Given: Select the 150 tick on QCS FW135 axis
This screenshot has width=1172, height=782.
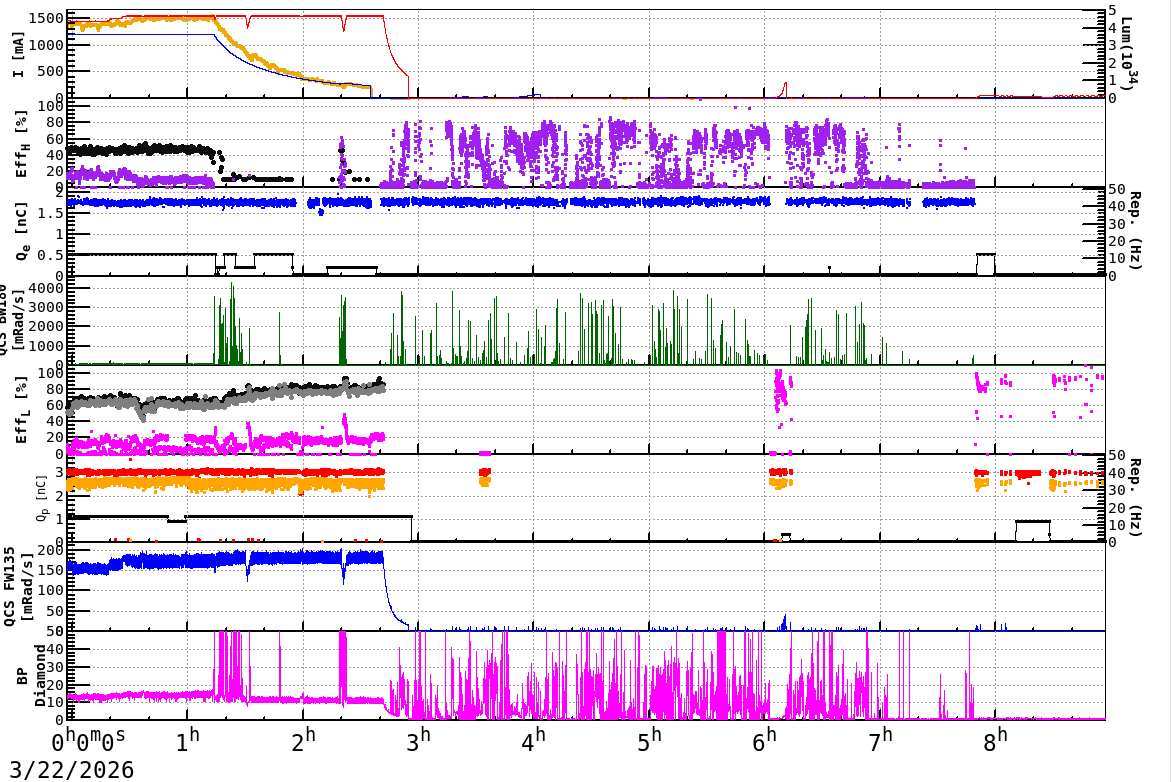Looking at the screenshot, I should pyautogui.click(x=51, y=570).
